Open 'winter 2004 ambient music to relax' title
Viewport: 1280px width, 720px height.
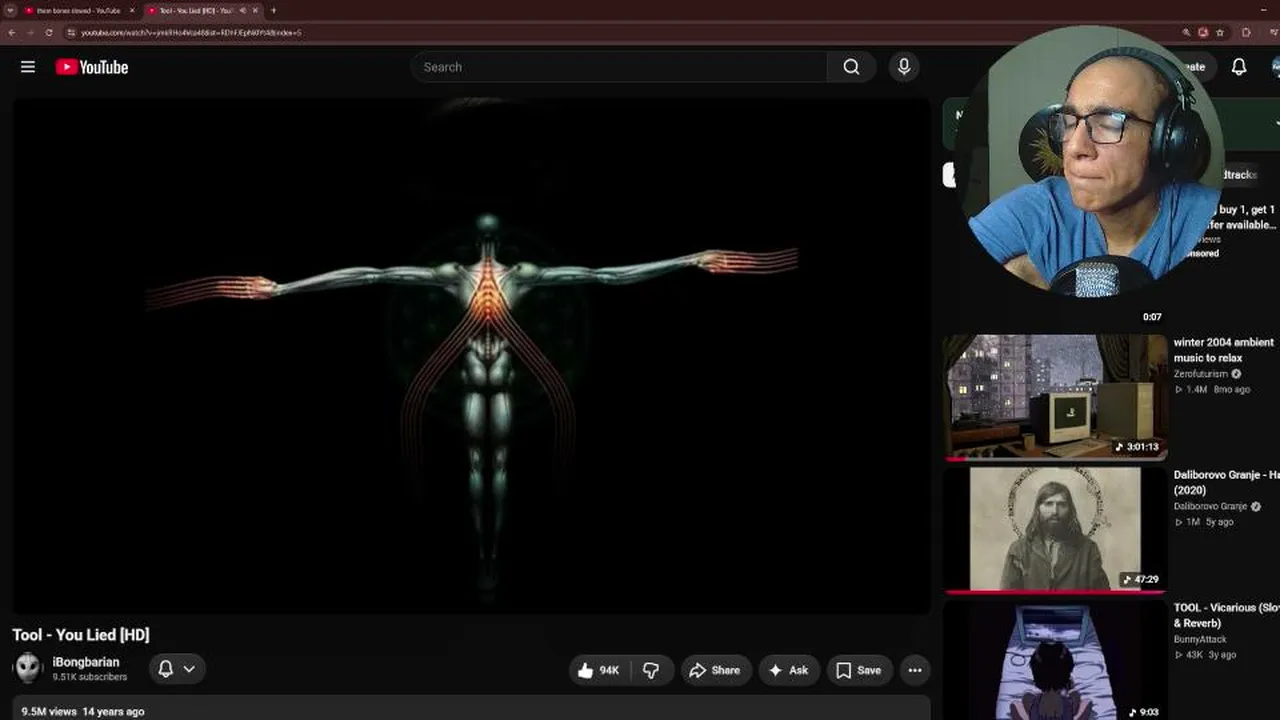[1224, 350]
